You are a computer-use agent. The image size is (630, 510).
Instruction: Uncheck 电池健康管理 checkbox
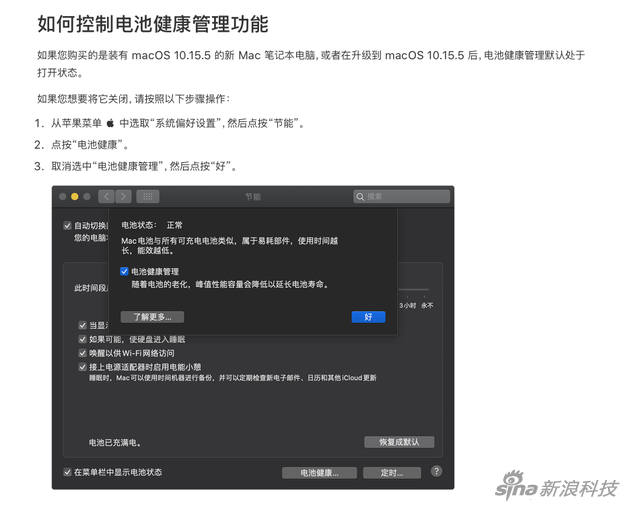[x=124, y=272]
